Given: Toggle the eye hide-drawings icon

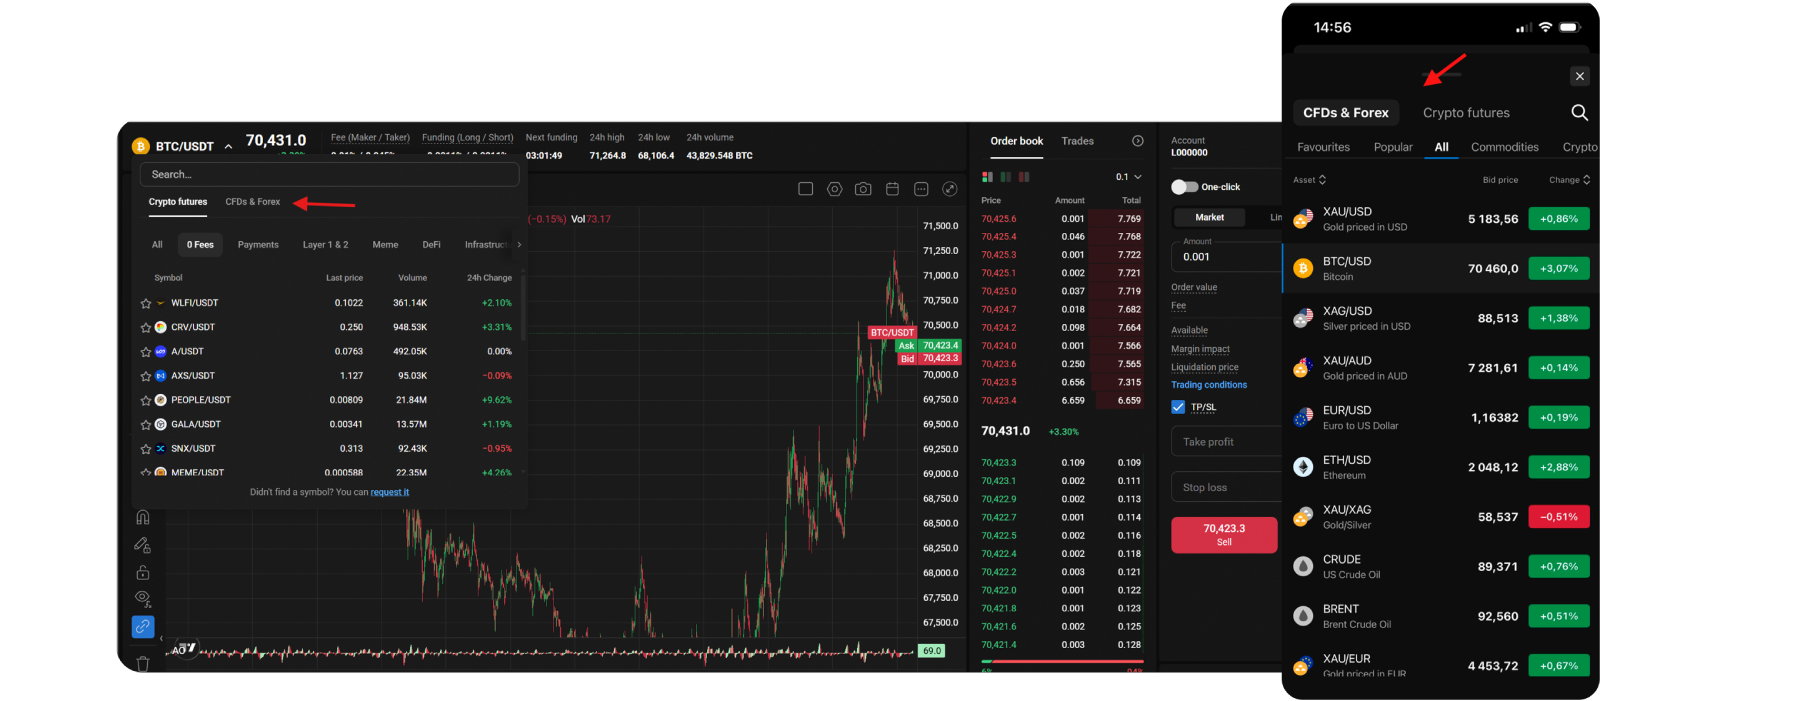Looking at the screenshot, I should click(143, 599).
